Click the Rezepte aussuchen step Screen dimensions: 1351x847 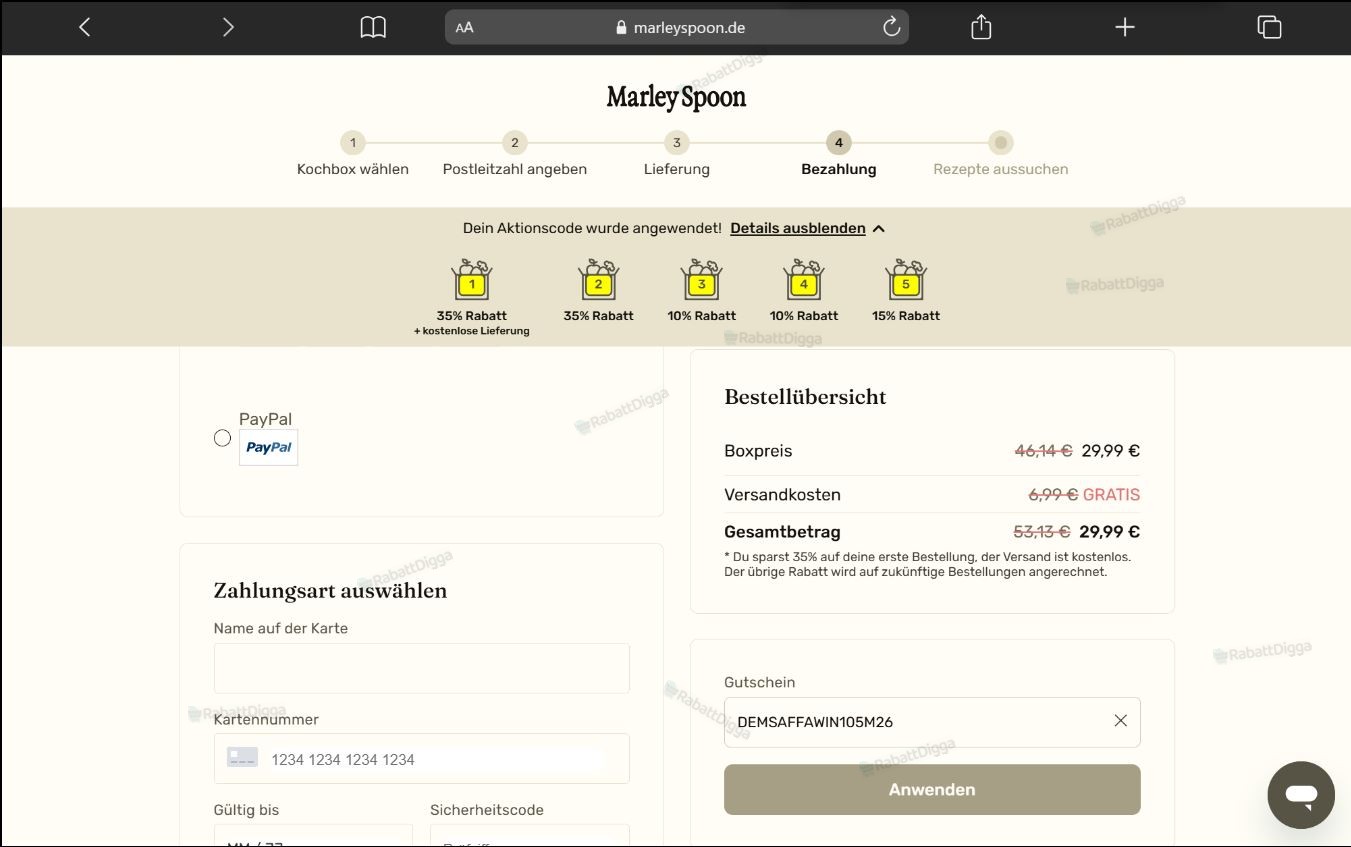(x=1001, y=155)
